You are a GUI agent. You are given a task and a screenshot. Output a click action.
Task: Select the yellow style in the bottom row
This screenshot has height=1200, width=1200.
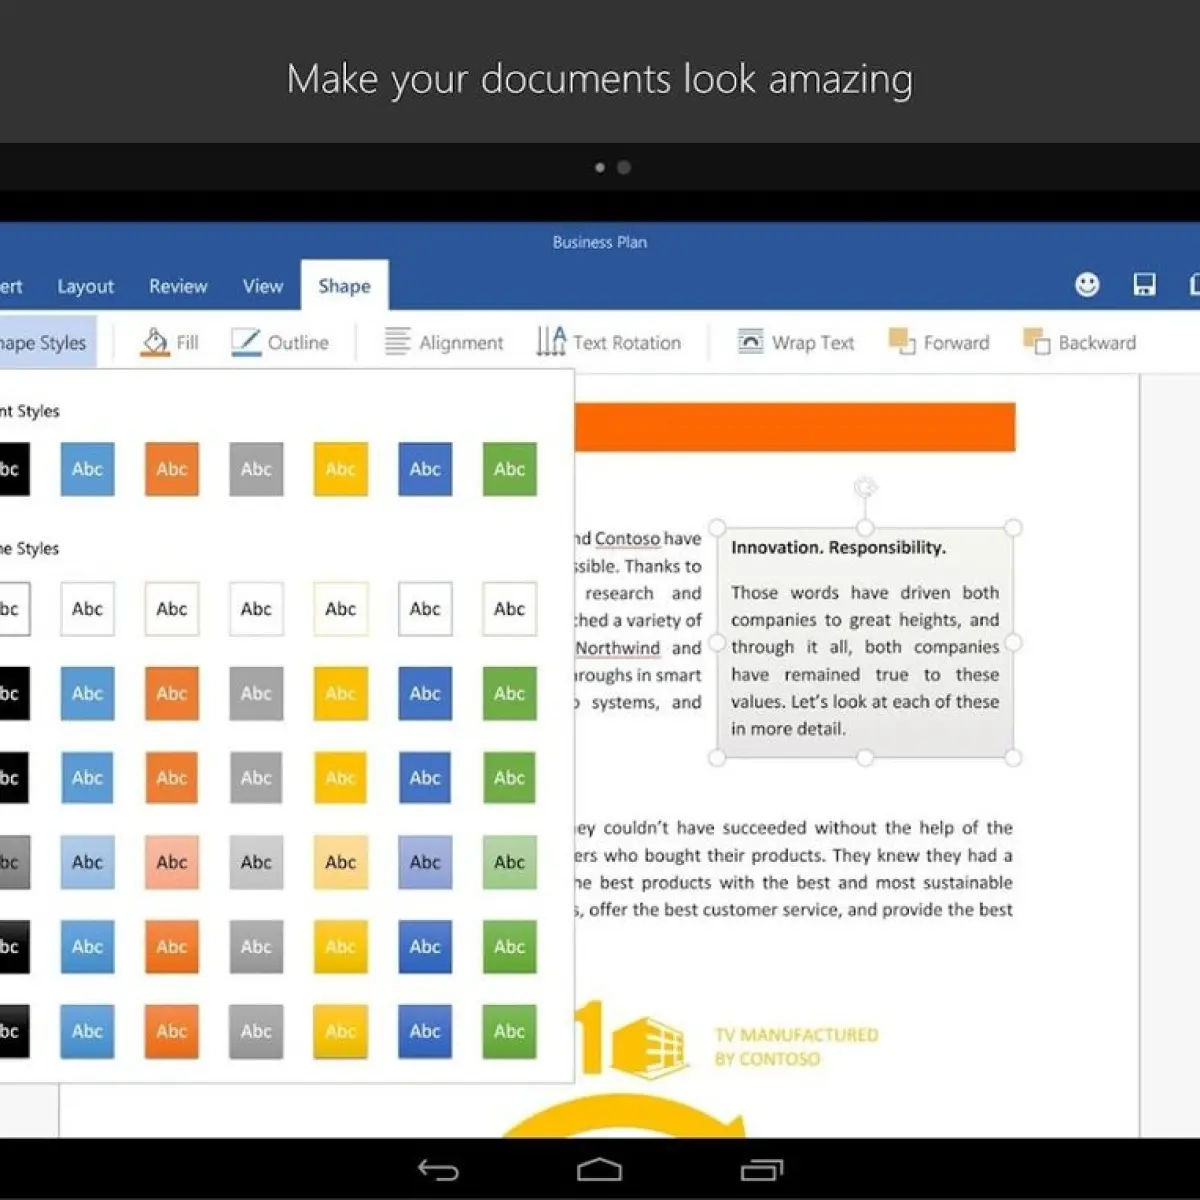coord(340,1031)
